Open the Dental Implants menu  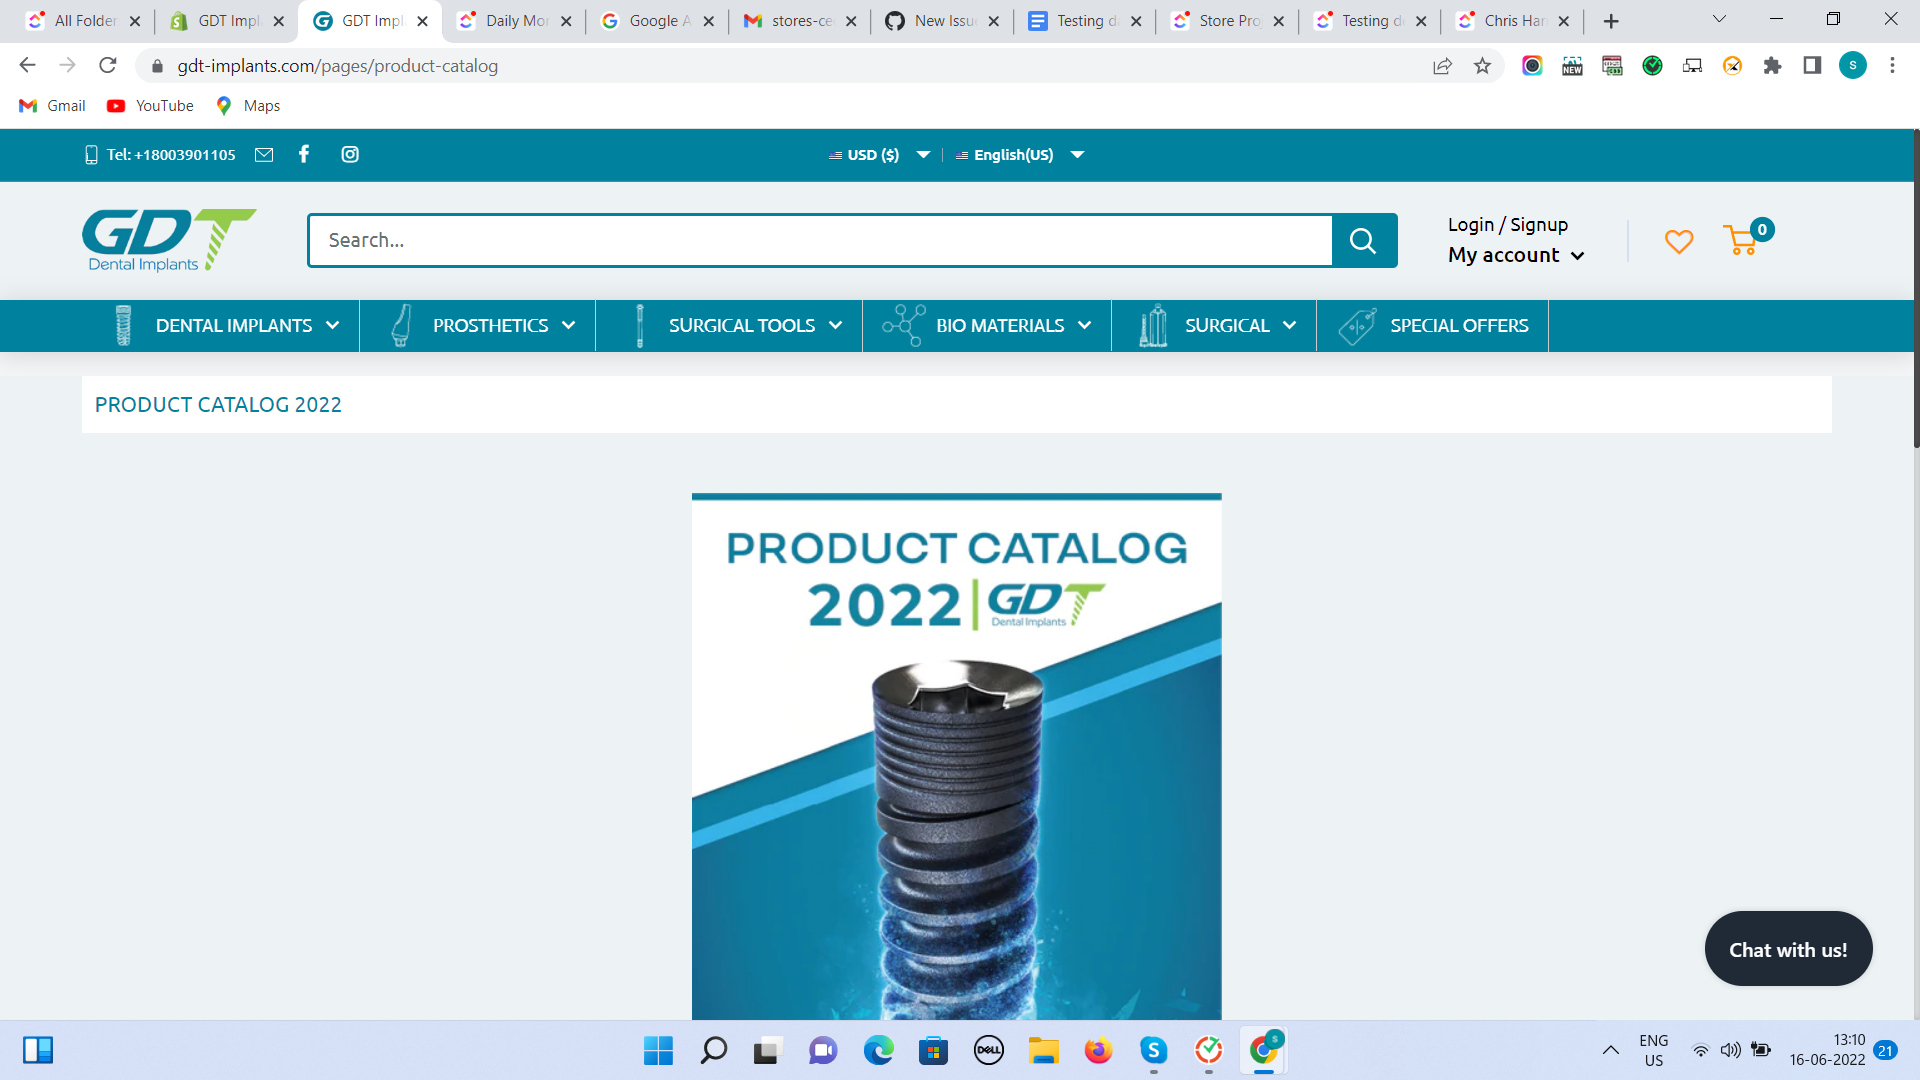pos(233,326)
